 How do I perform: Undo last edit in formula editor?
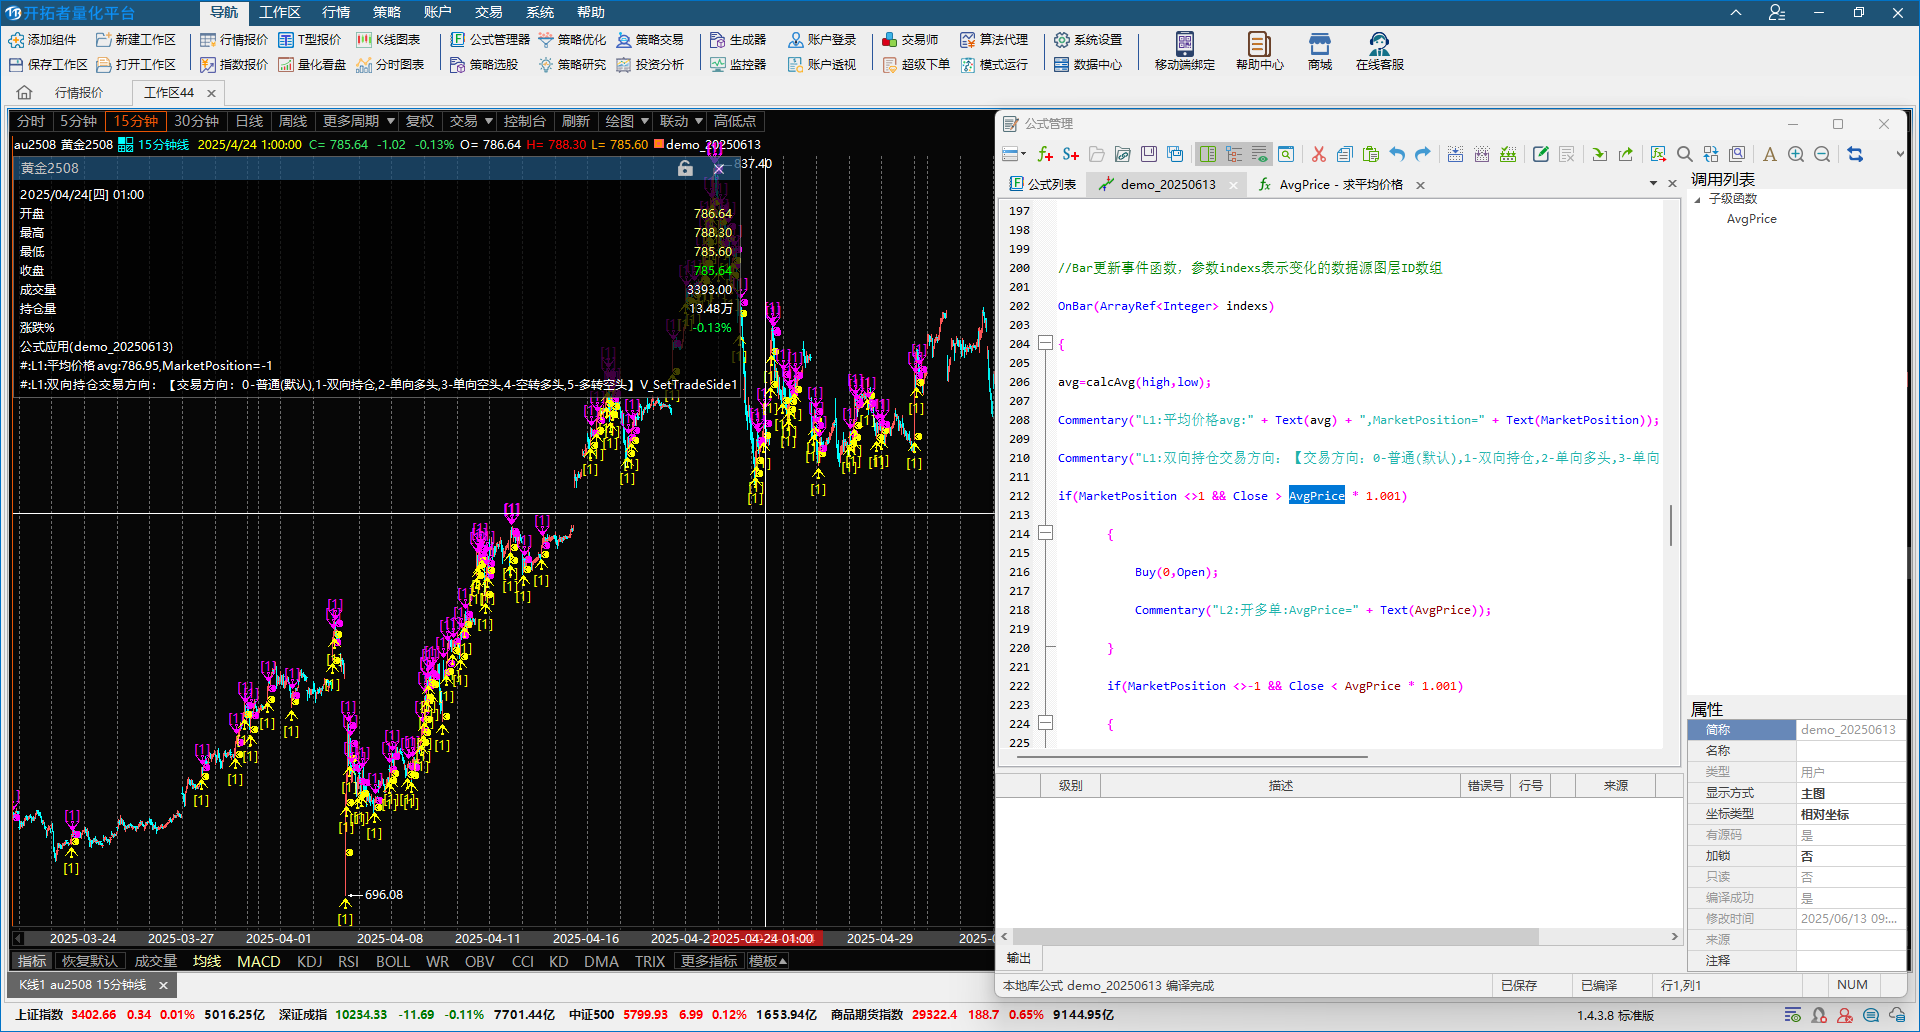(1397, 154)
